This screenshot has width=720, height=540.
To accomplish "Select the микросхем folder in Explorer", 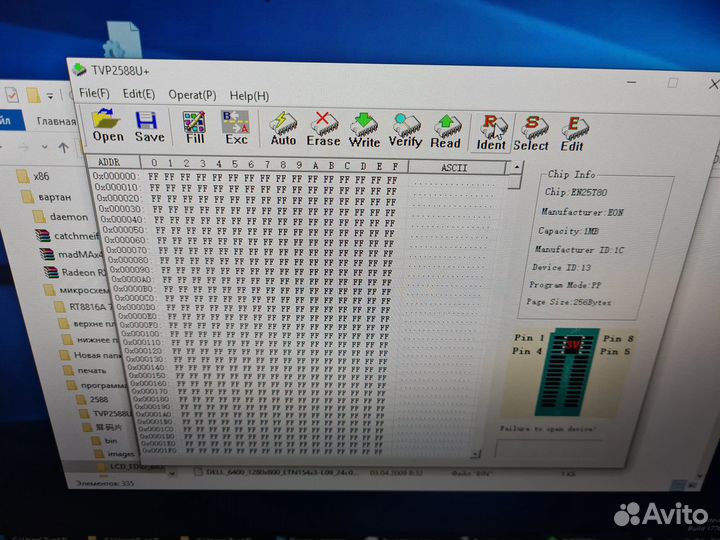I will (77, 290).
